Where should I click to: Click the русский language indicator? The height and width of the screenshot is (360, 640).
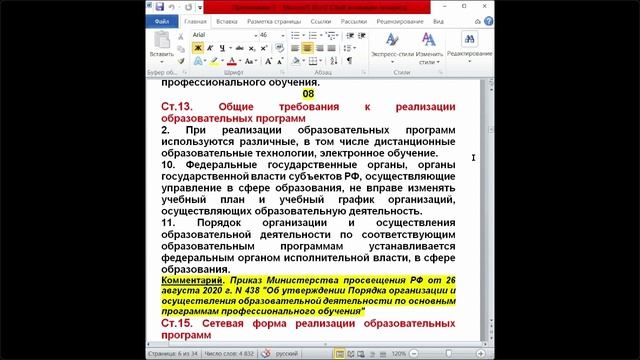[287, 353]
